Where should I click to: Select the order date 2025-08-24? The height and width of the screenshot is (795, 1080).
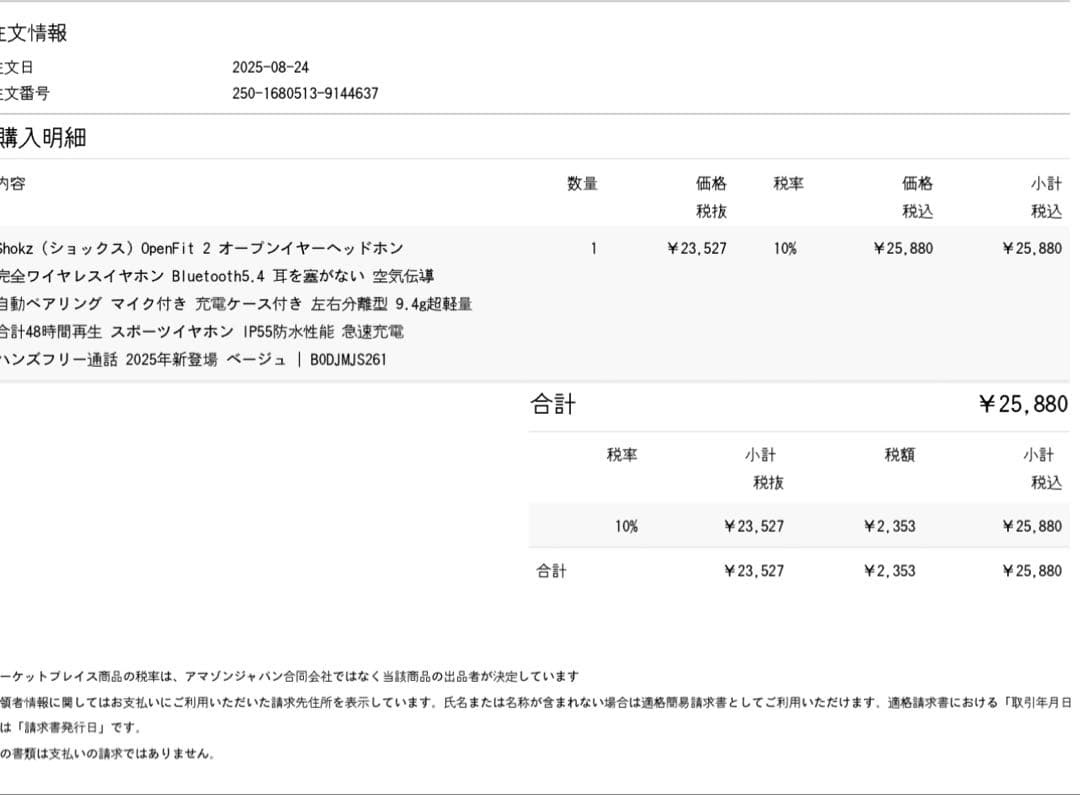pyautogui.click(x=270, y=65)
